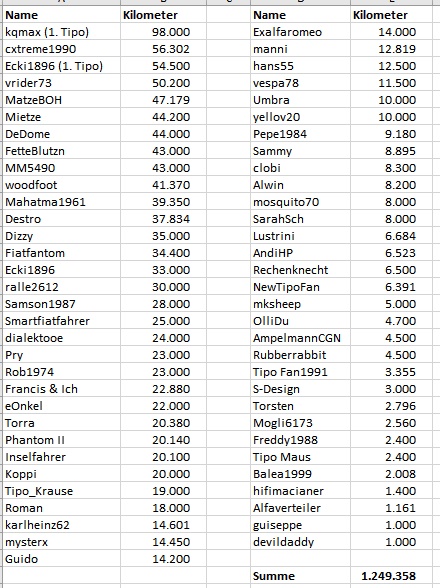This screenshot has height=588, width=440.
Task: Select the Exalfaromeo name cell
Action: tap(300, 32)
